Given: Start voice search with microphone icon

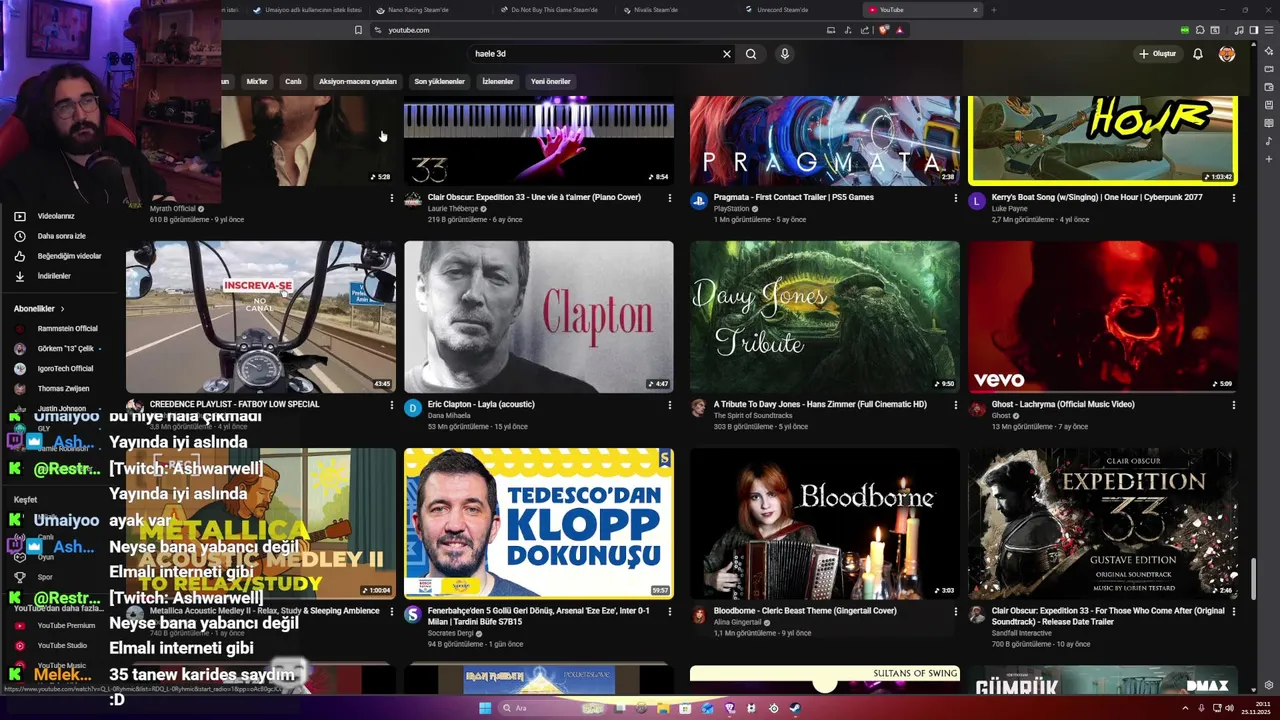Looking at the screenshot, I should [785, 54].
